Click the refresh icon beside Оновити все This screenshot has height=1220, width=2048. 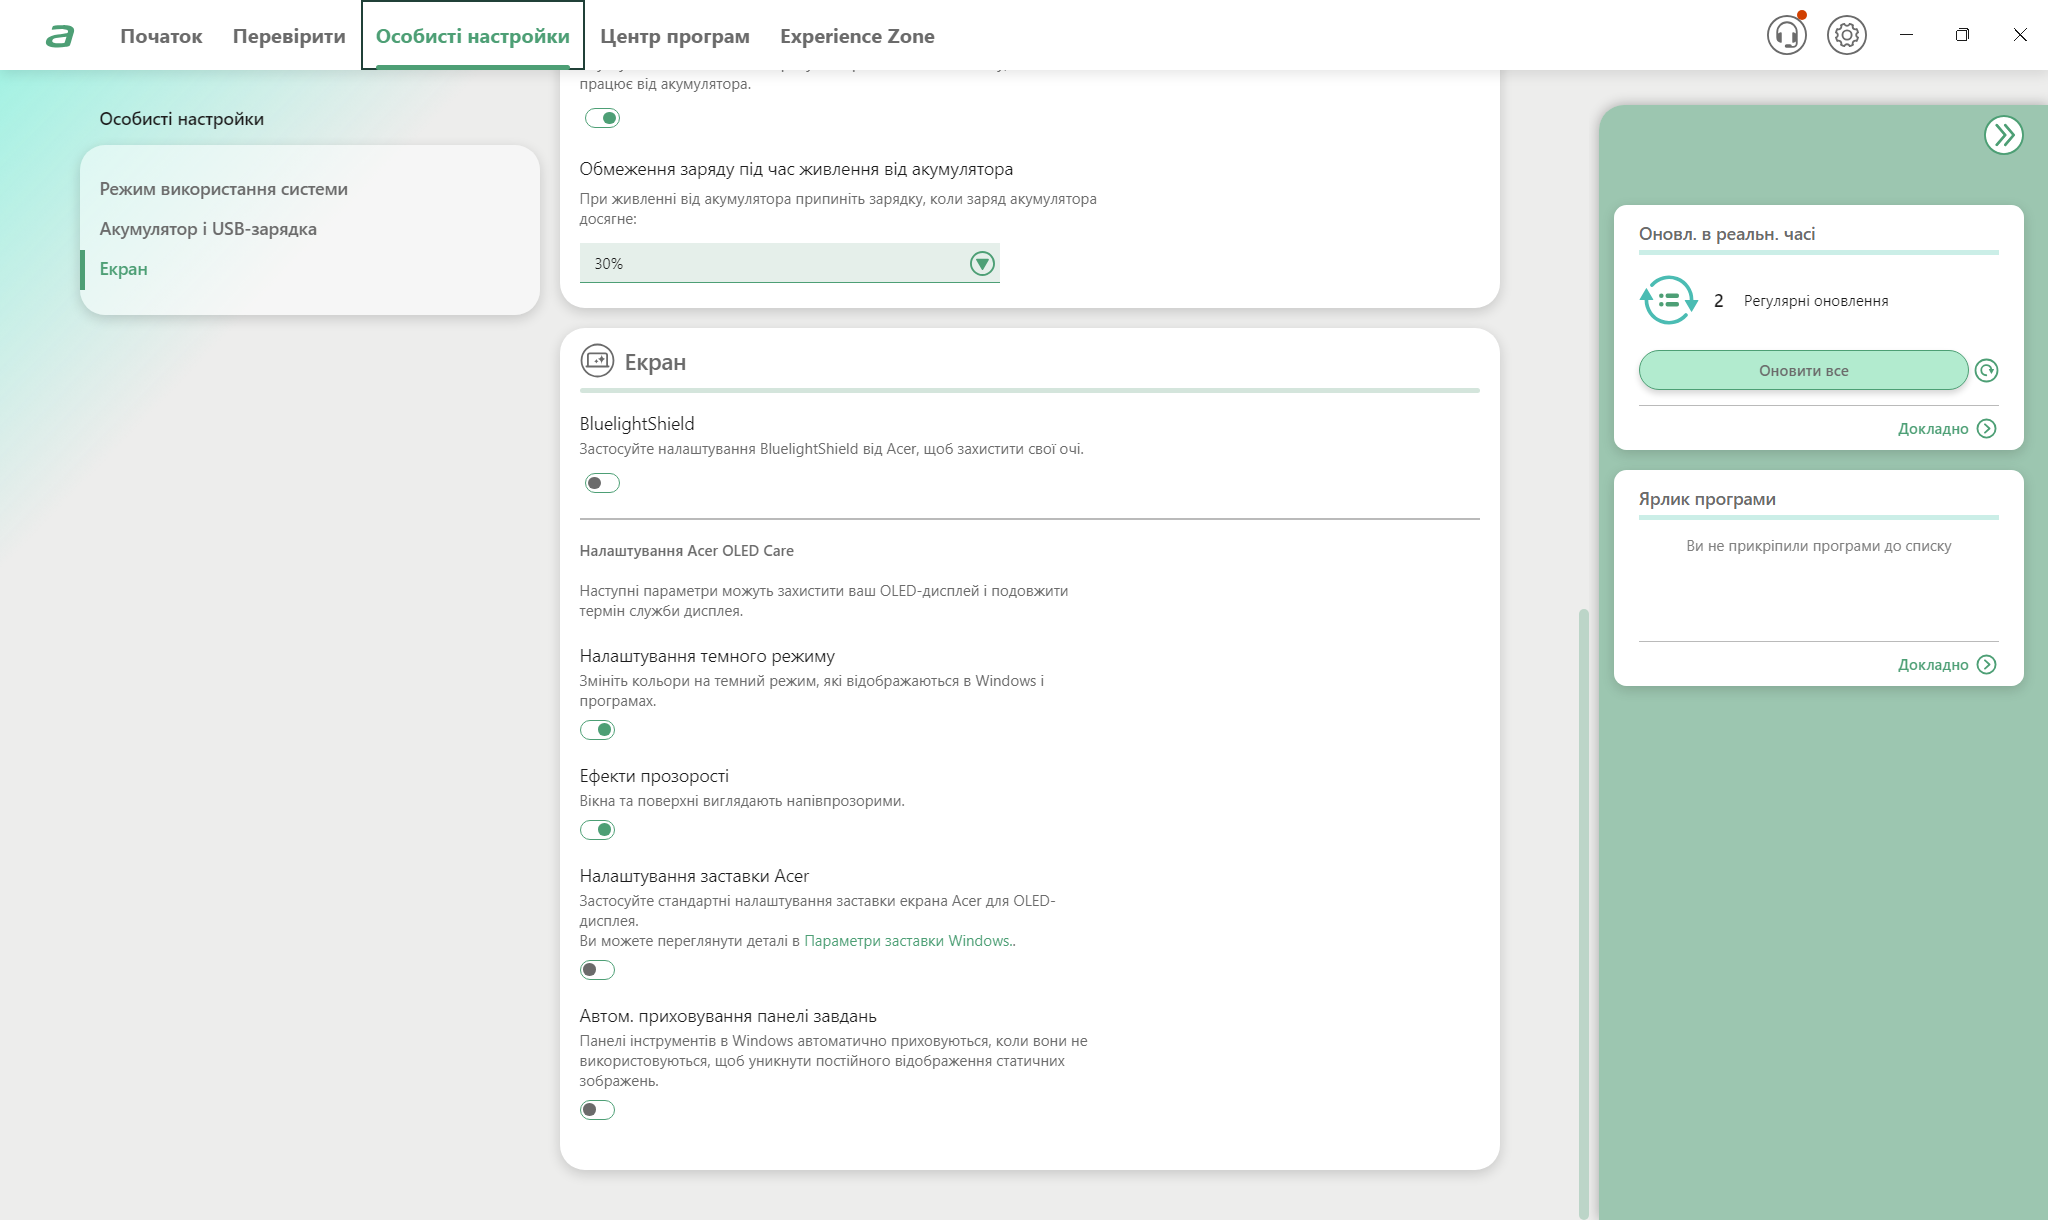[1986, 371]
